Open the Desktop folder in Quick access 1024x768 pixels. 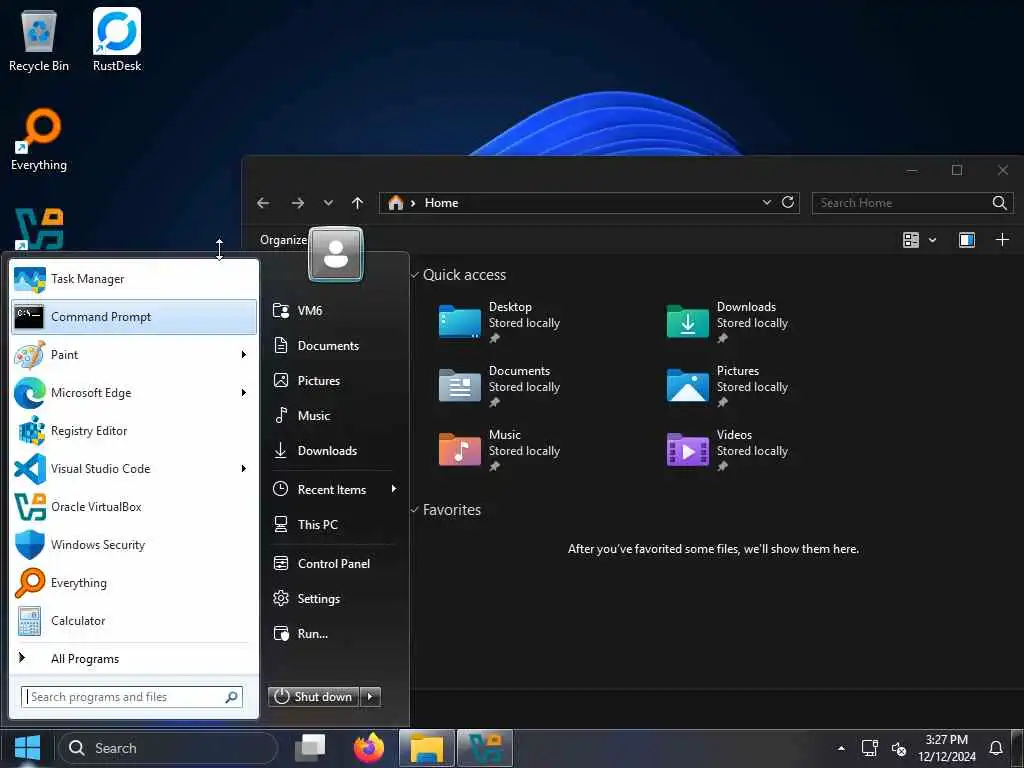pyautogui.click(x=500, y=323)
